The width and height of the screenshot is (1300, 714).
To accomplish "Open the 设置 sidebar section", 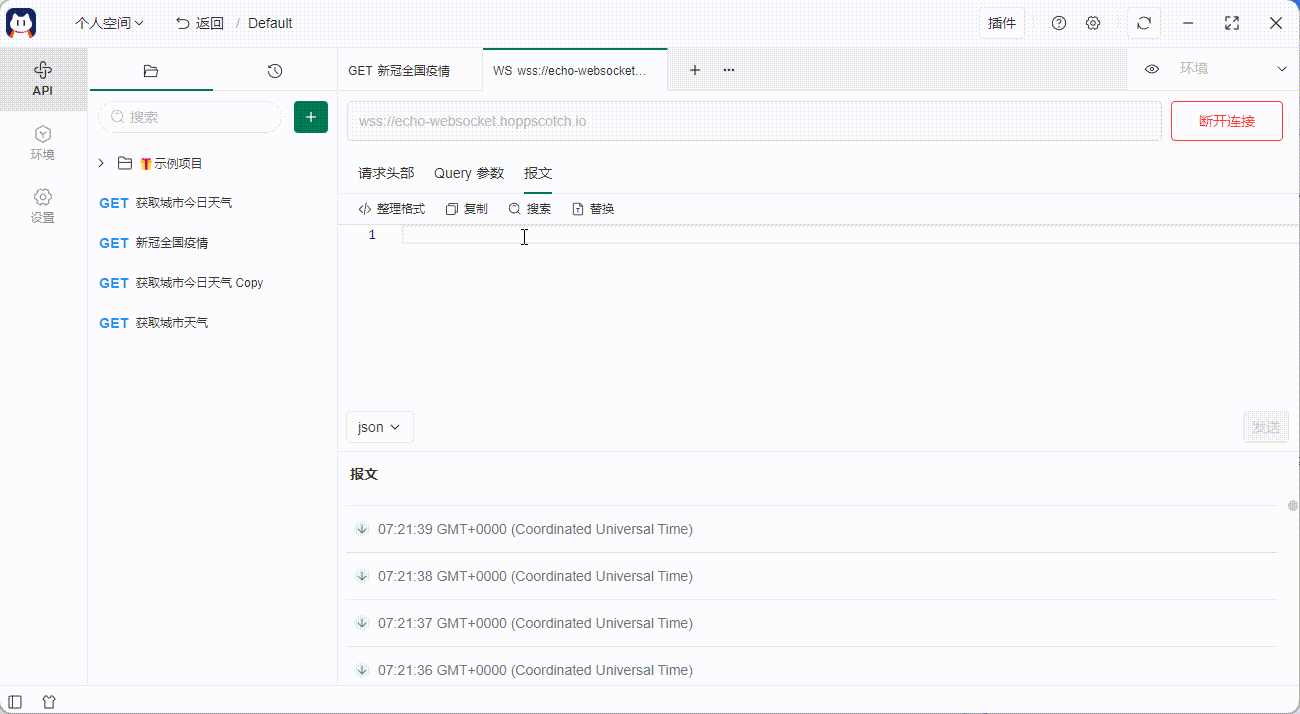I will pyautogui.click(x=43, y=206).
